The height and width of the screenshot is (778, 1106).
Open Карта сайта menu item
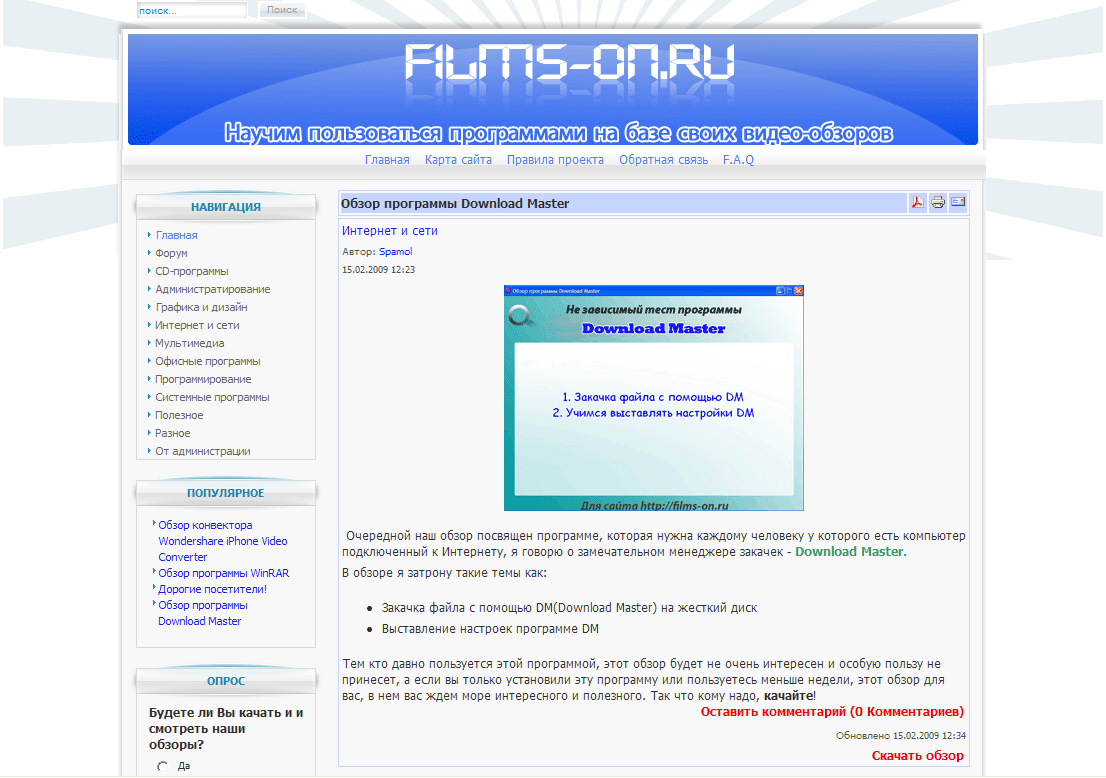coord(458,160)
